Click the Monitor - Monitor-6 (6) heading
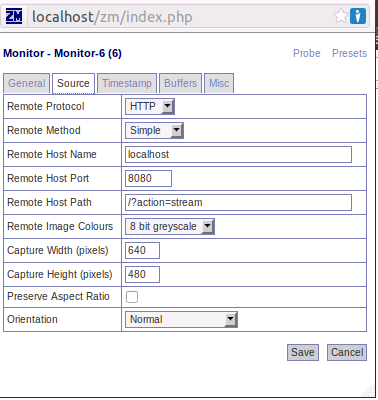Image resolution: width=378 pixels, height=400 pixels. pyautogui.click(x=62, y=53)
